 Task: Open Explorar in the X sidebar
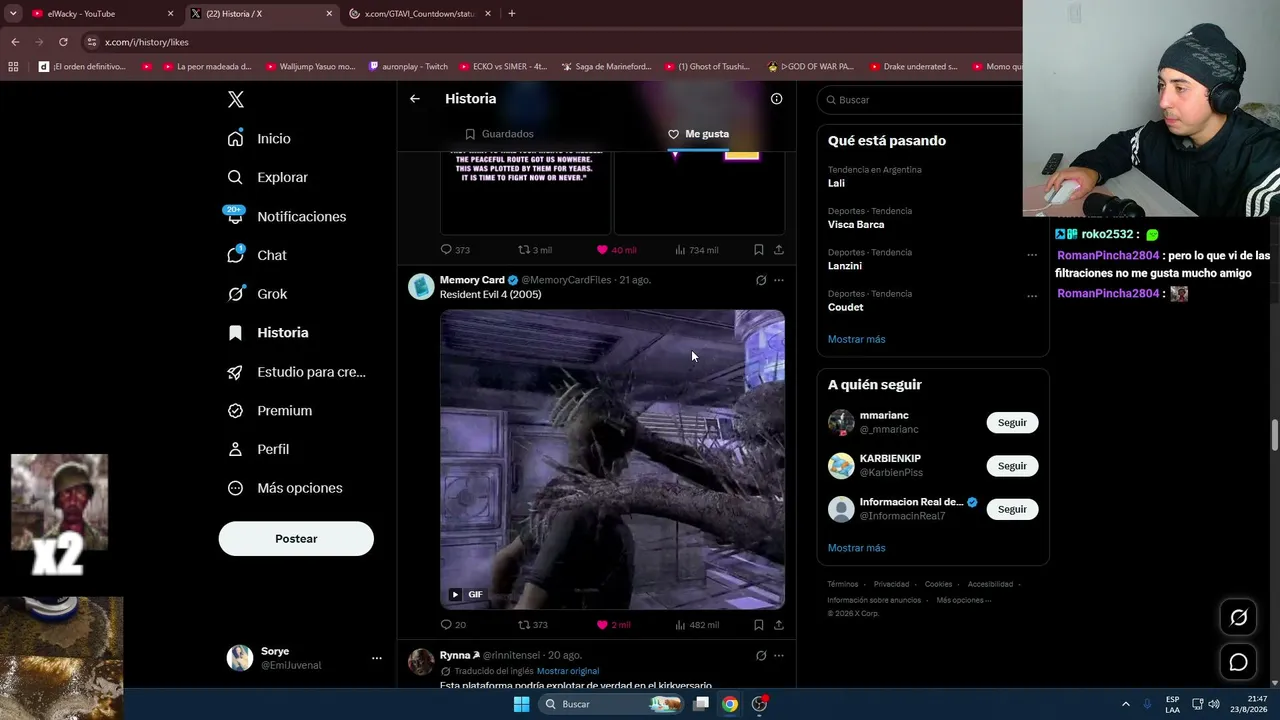point(267,177)
